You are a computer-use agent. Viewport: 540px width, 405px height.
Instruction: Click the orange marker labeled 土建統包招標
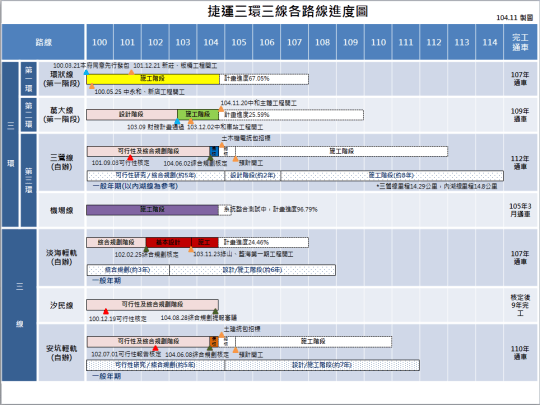[x=222, y=335]
